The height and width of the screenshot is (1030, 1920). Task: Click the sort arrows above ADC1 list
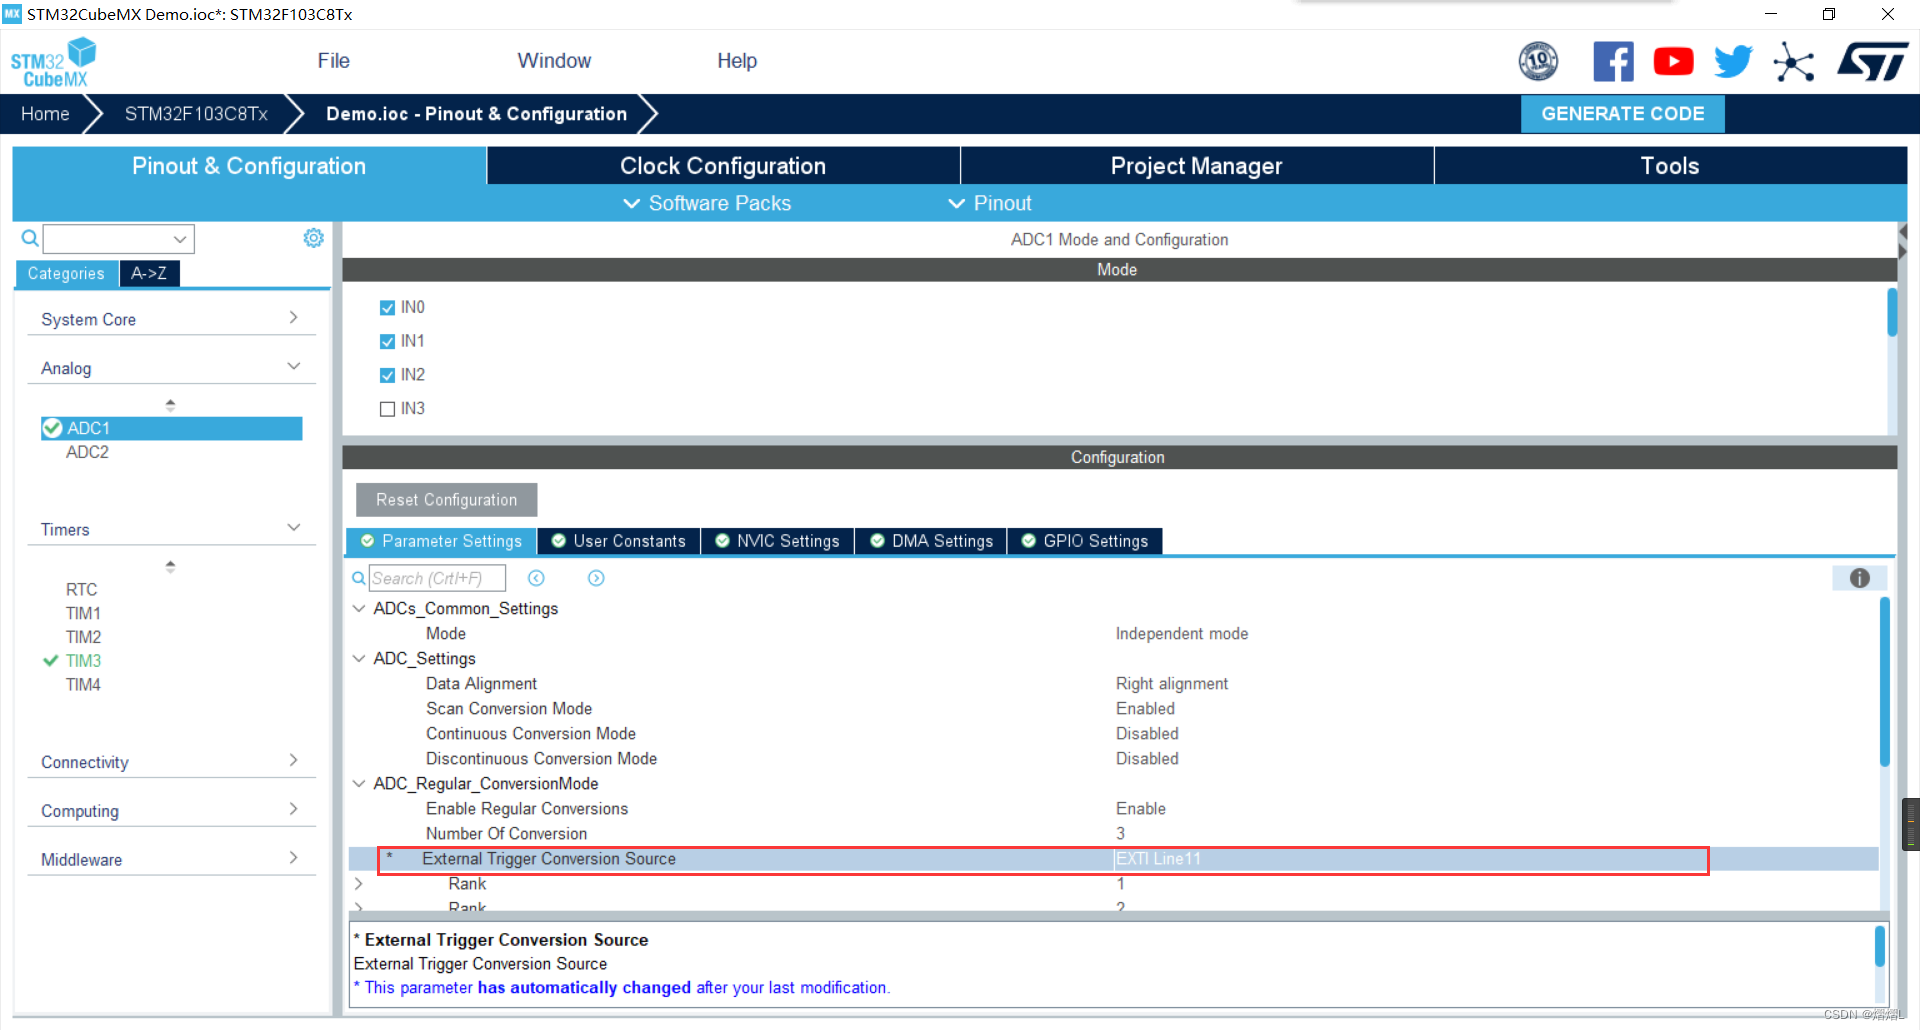click(170, 405)
